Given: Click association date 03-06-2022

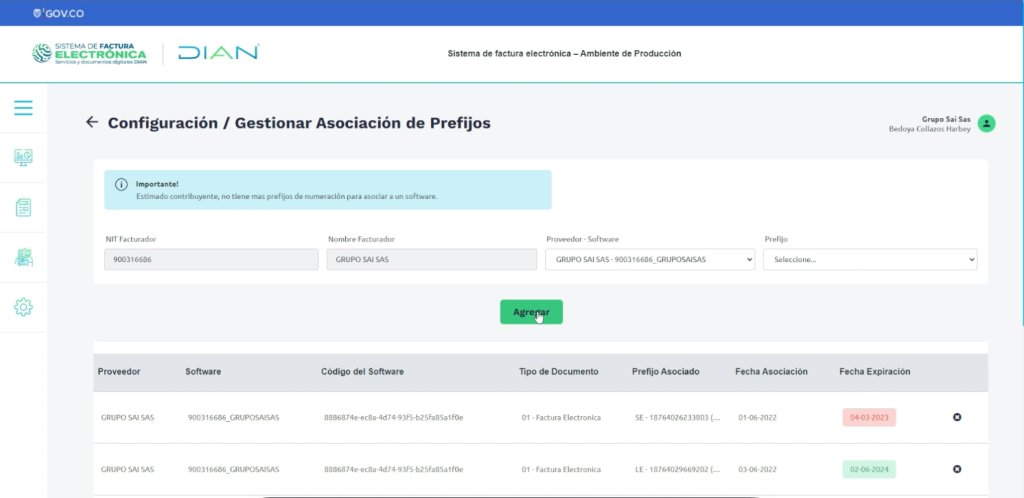Looking at the screenshot, I should (758, 469).
